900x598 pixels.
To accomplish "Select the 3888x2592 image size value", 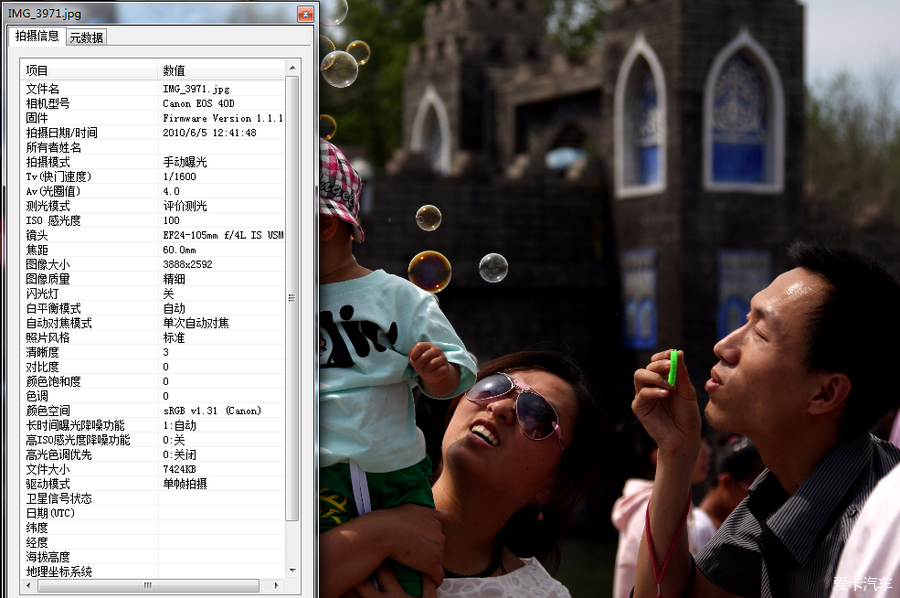I will click(x=188, y=265).
